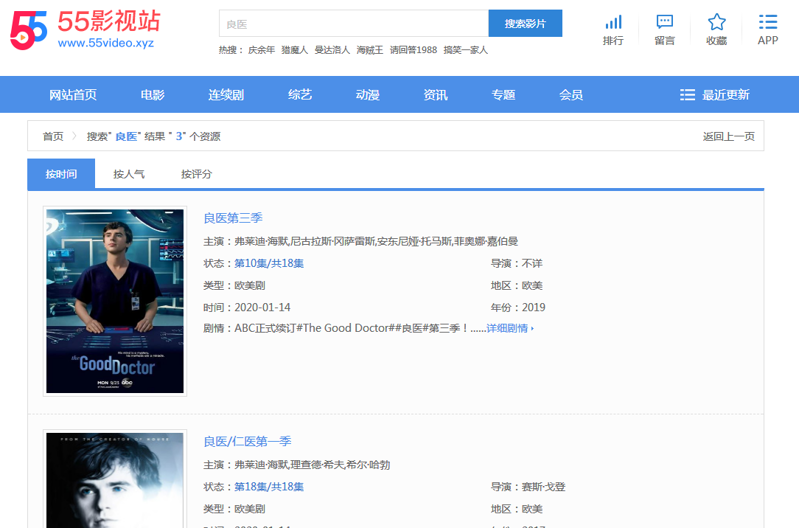Open the 资讯 navigation item

click(x=435, y=95)
